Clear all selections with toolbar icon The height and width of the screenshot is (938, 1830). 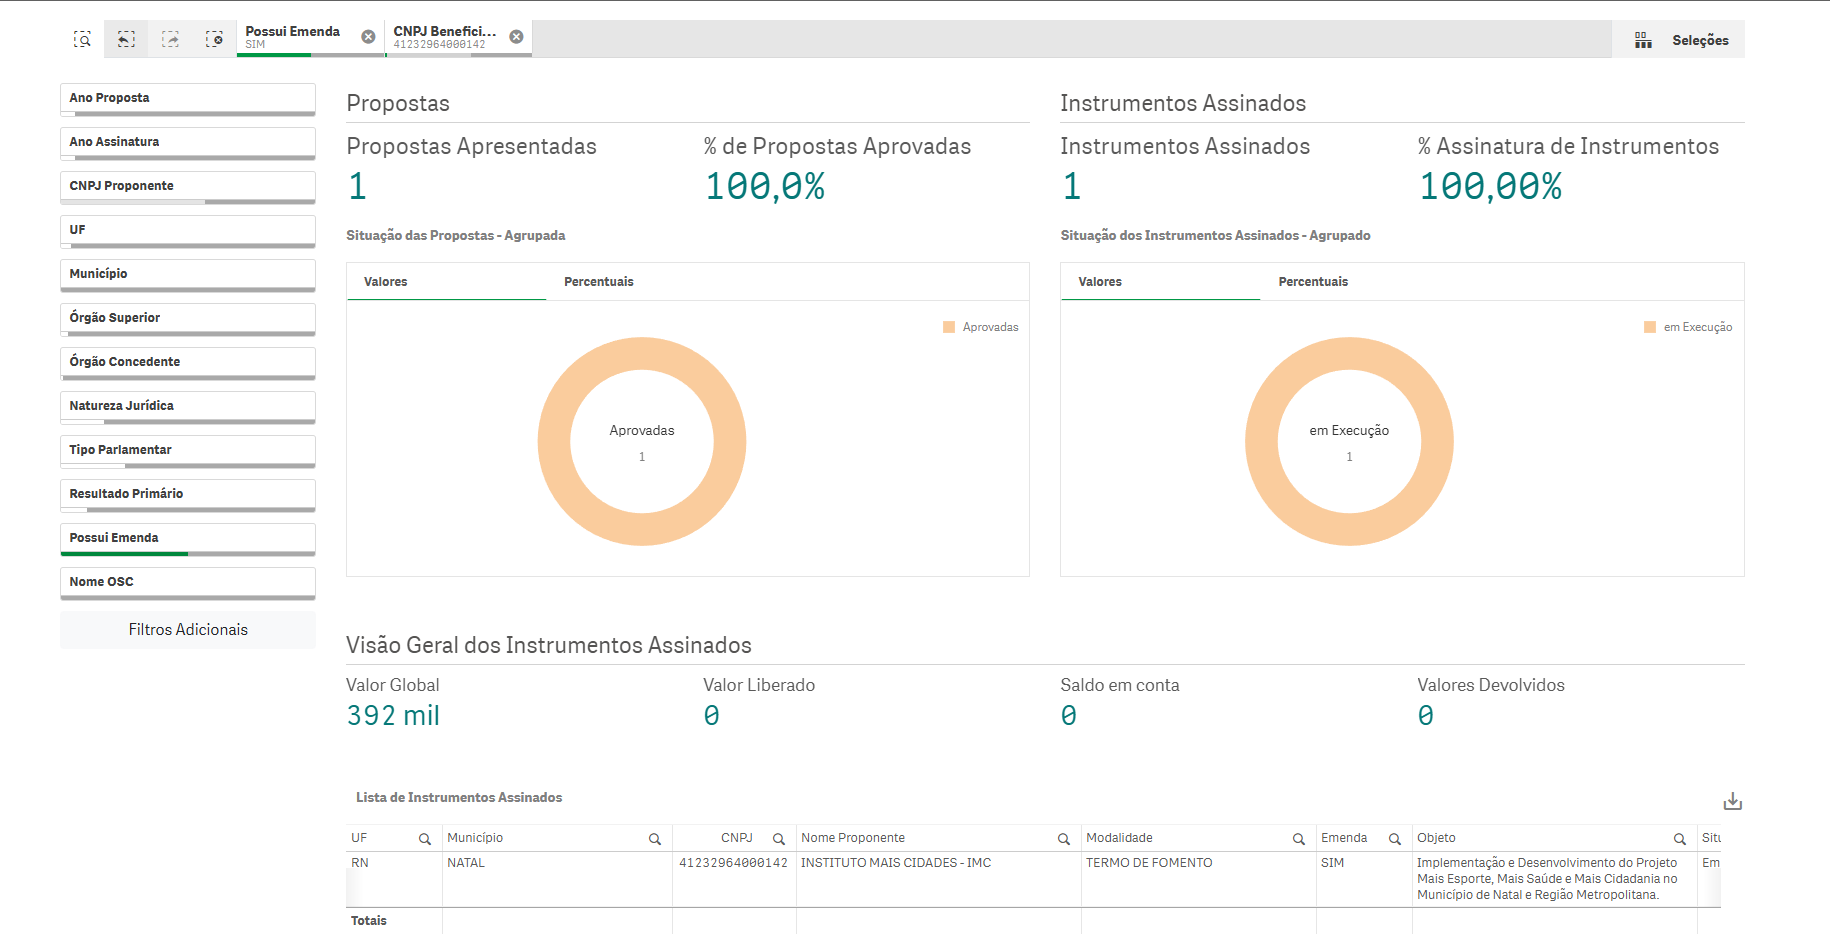[x=214, y=39]
